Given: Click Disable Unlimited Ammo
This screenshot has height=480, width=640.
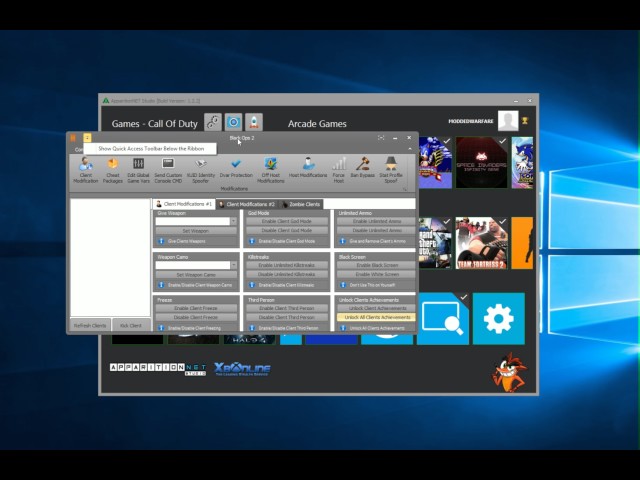Looking at the screenshot, I should point(377,231).
